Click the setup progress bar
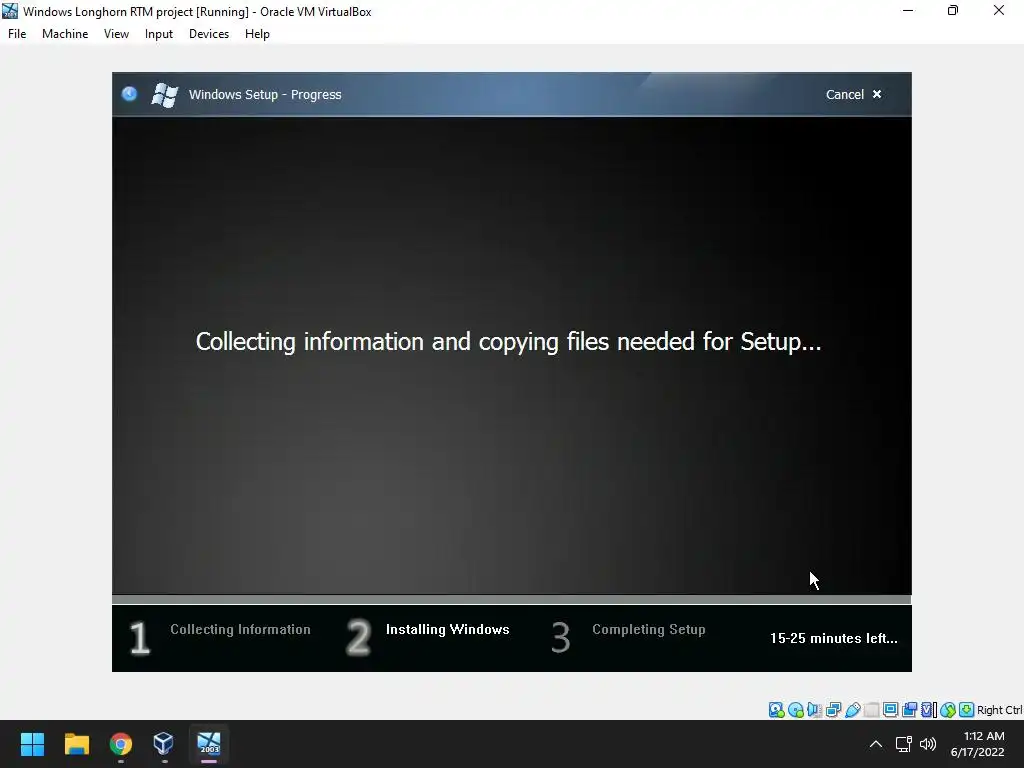1024x768 pixels. (511, 599)
